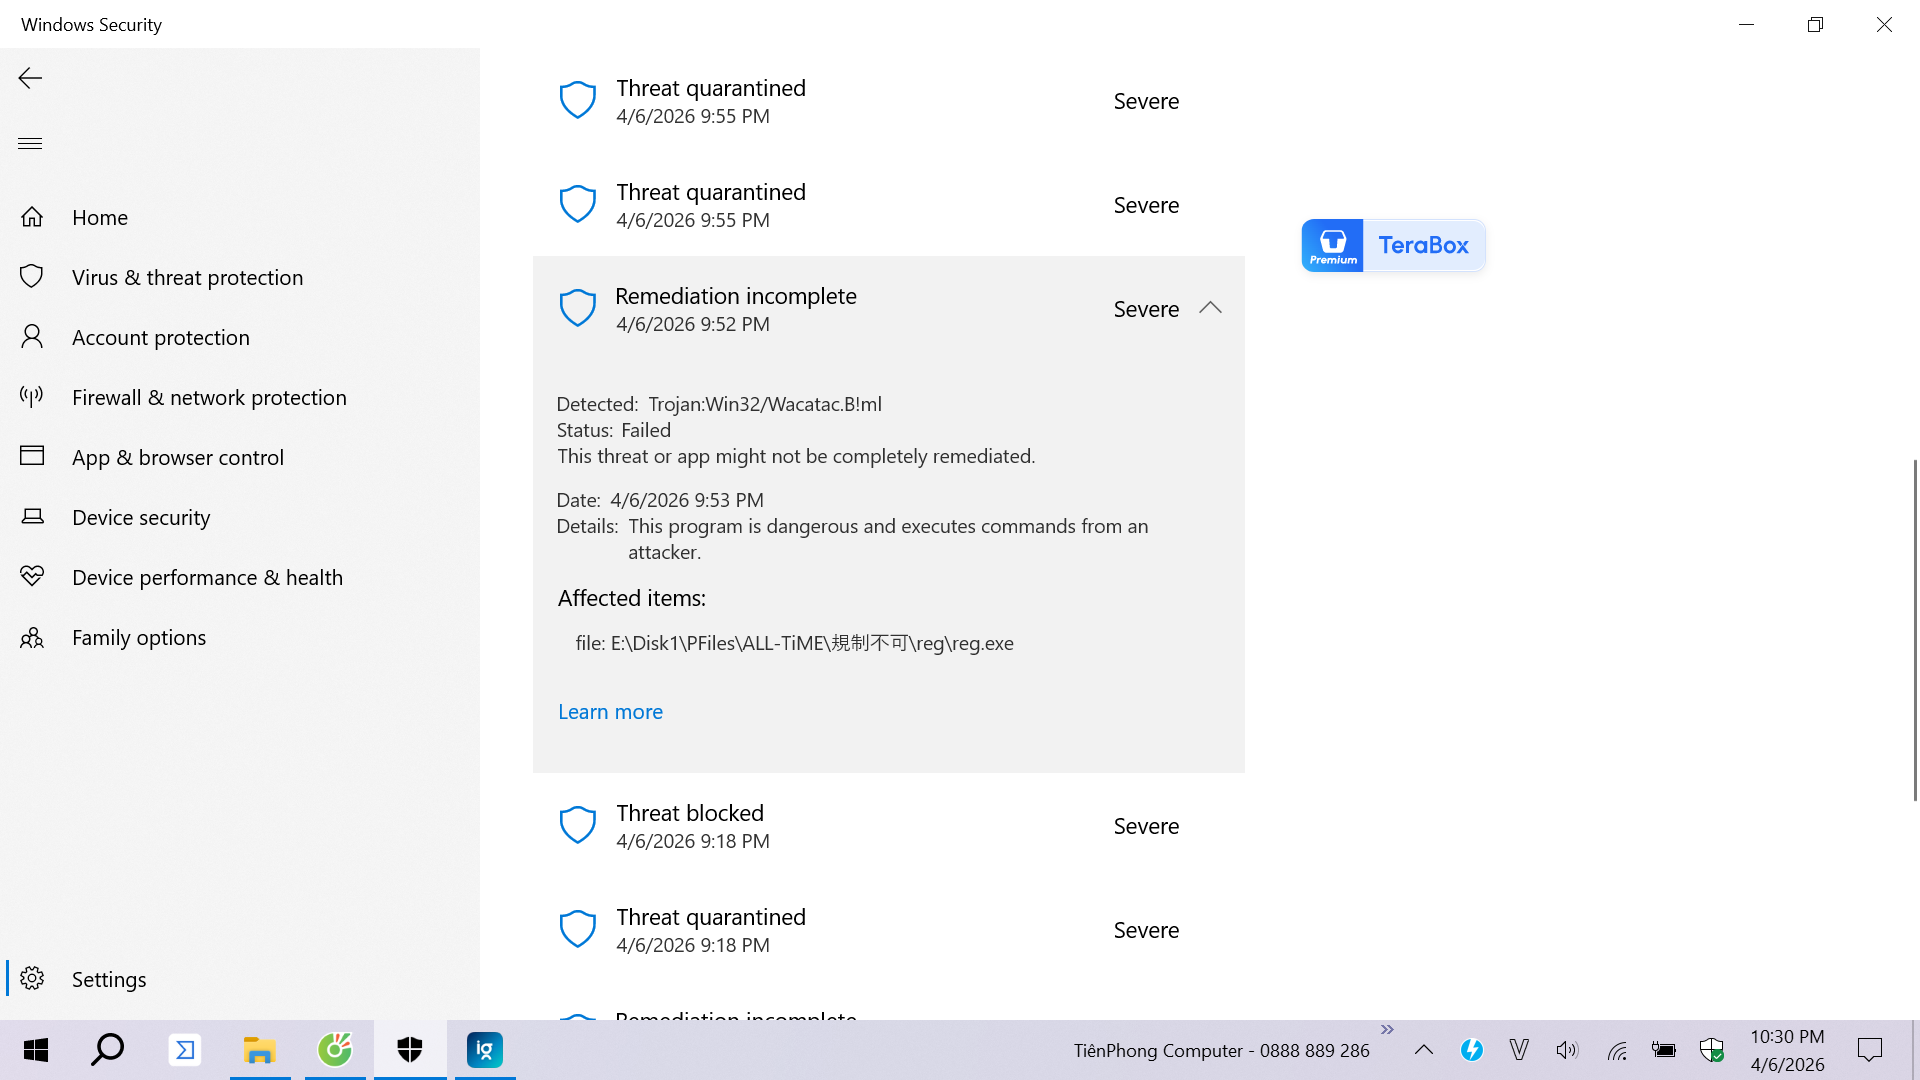The height and width of the screenshot is (1080, 1920).
Task: Expand the top Threat quarantined 9:55 PM entry
Action: (888, 101)
